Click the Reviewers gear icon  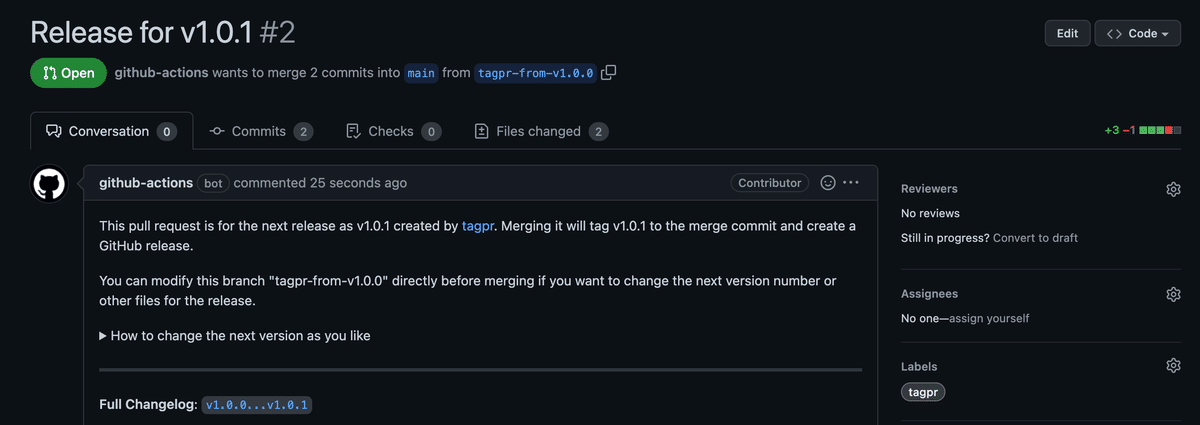coord(1173,189)
